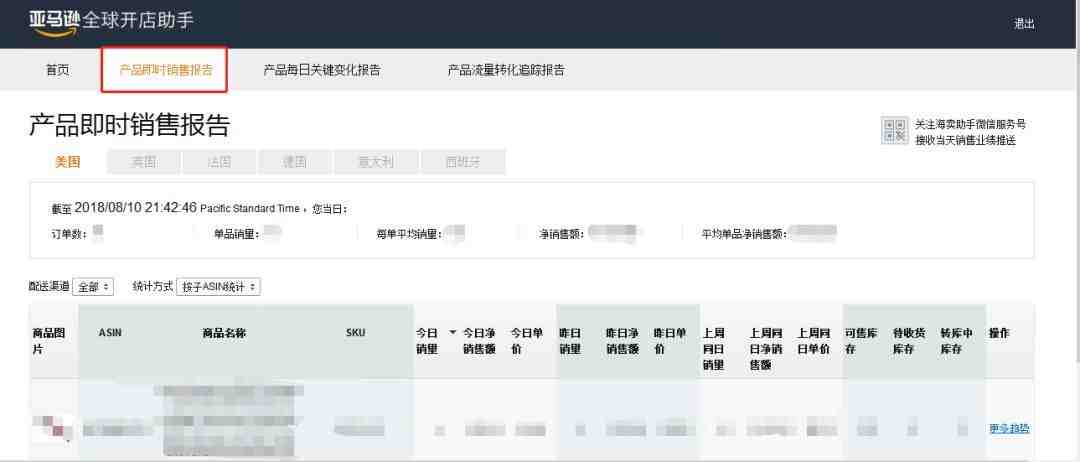The image size is (1080, 462).
Task: Switch to the 法国 marketplace tab
Action: click(x=219, y=162)
